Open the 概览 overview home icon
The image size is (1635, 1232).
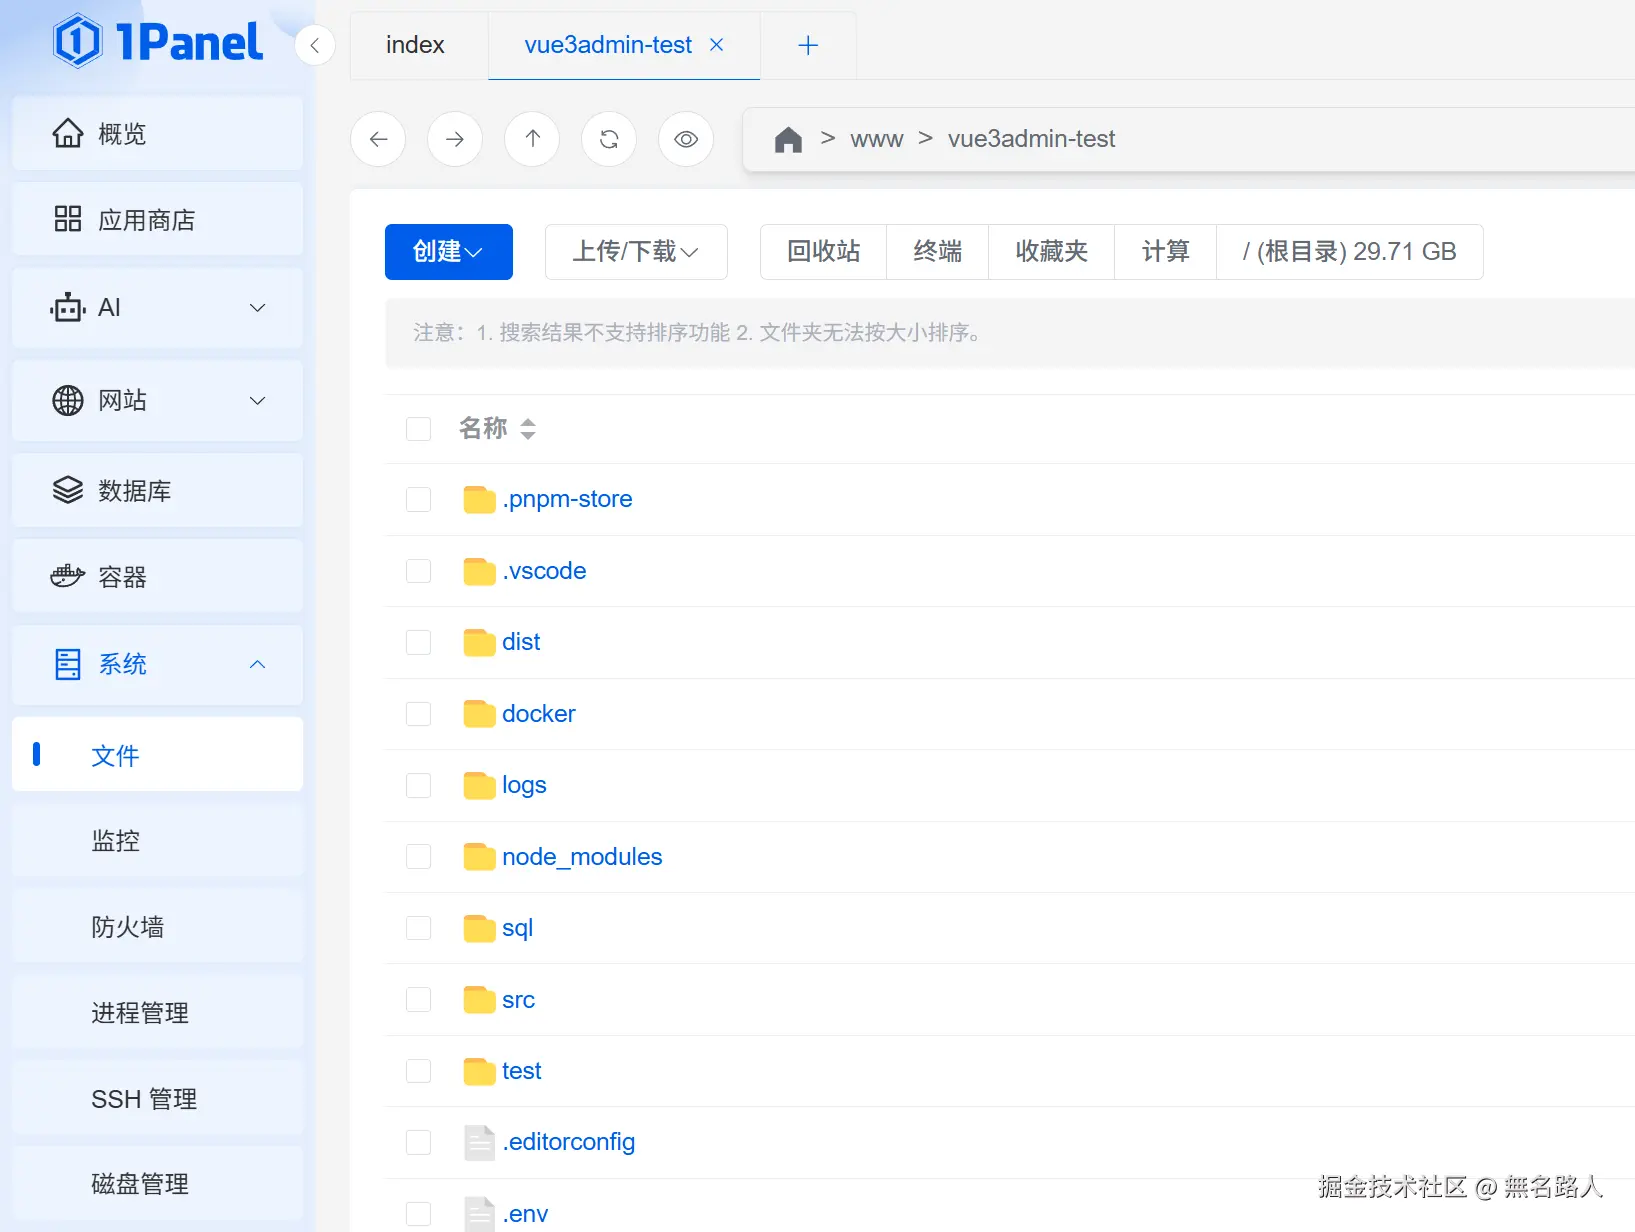[x=68, y=133]
